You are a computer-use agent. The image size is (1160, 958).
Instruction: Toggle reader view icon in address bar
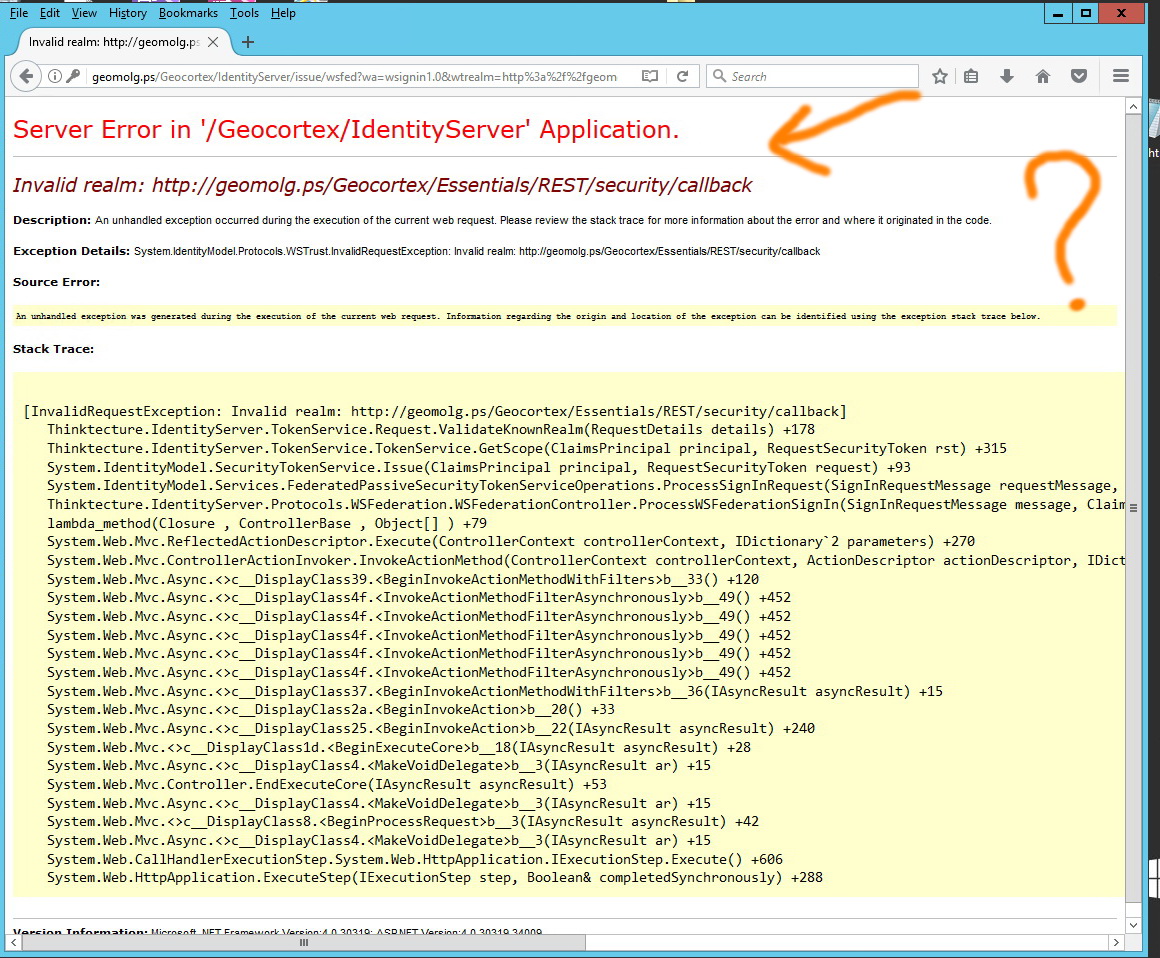(650, 76)
